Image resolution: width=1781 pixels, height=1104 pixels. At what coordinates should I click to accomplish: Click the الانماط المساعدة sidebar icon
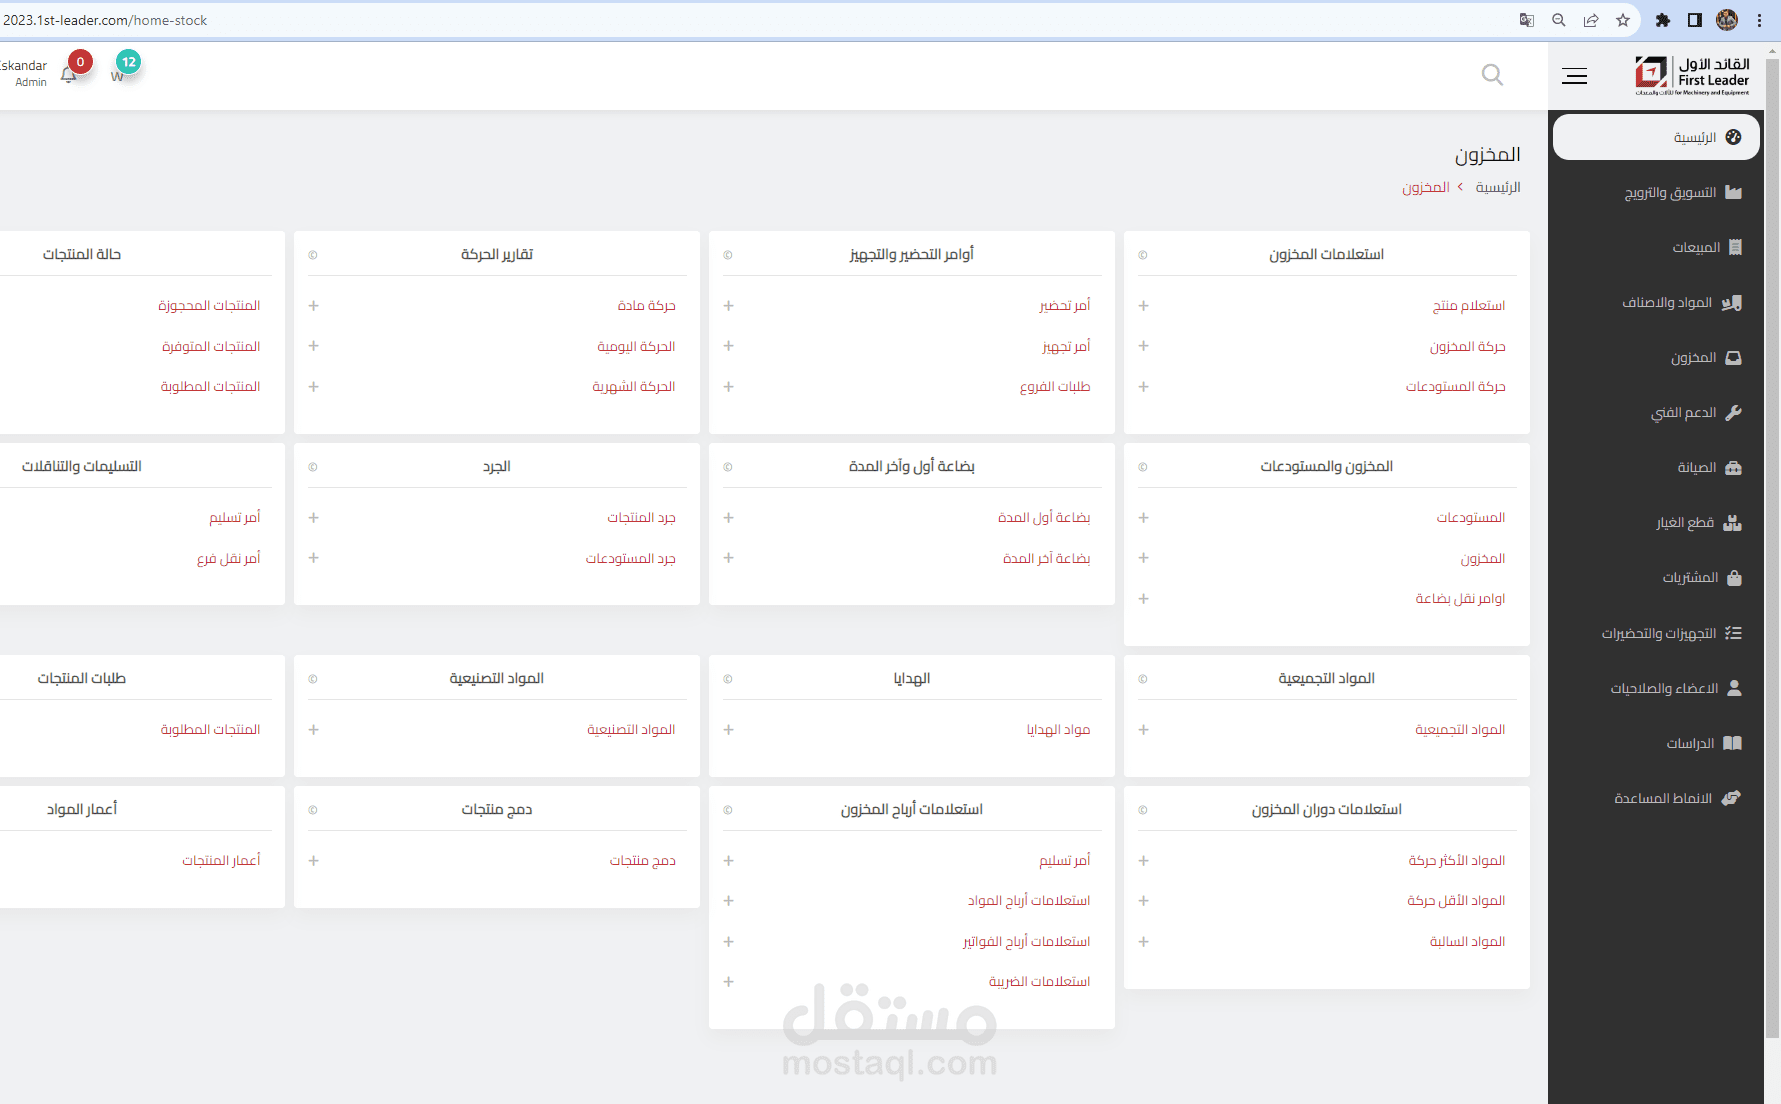(x=1732, y=798)
